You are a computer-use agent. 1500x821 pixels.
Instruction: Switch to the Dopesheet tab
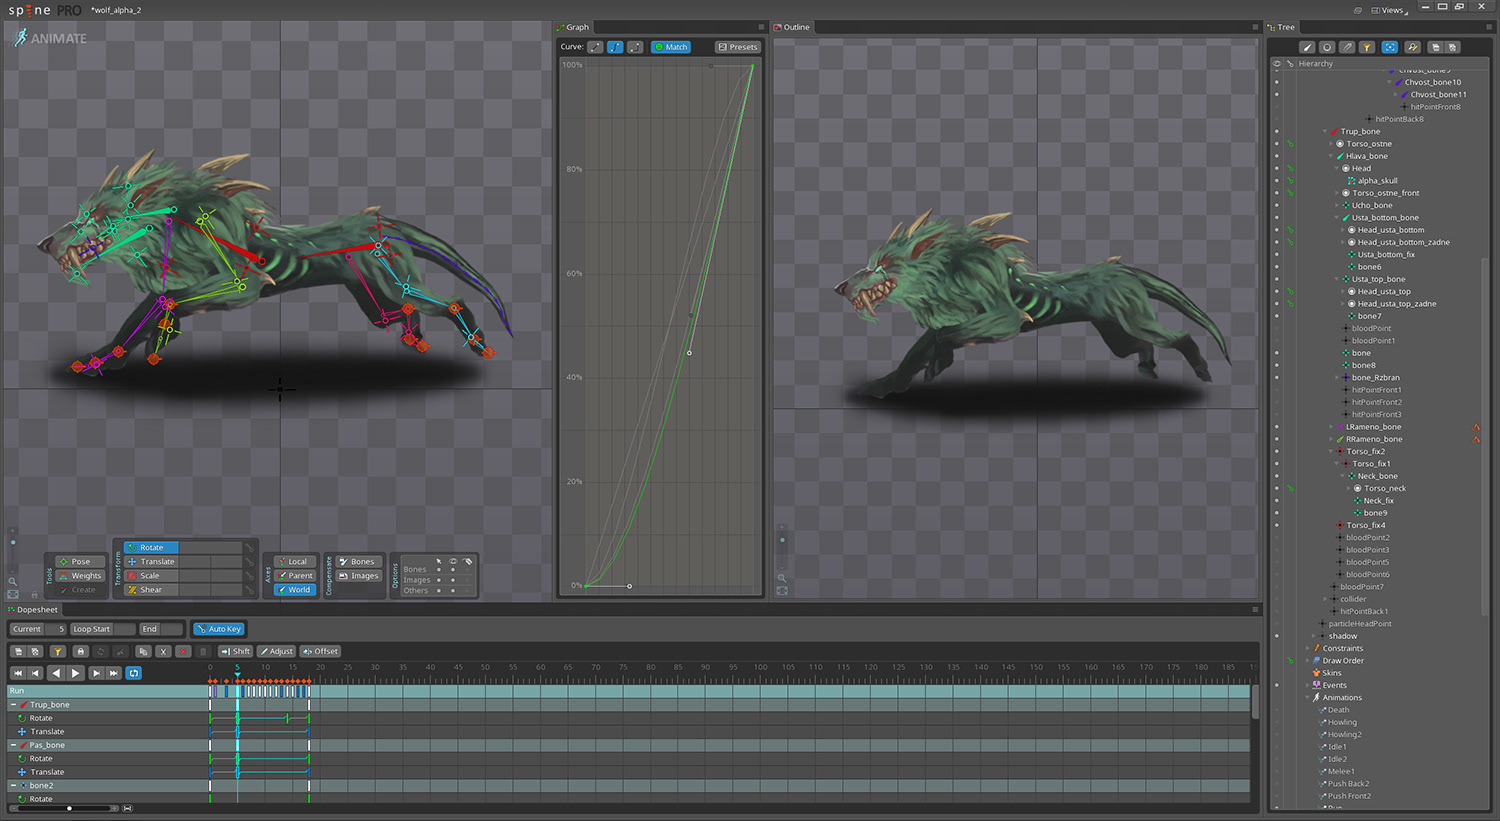[x=33, y=609]
